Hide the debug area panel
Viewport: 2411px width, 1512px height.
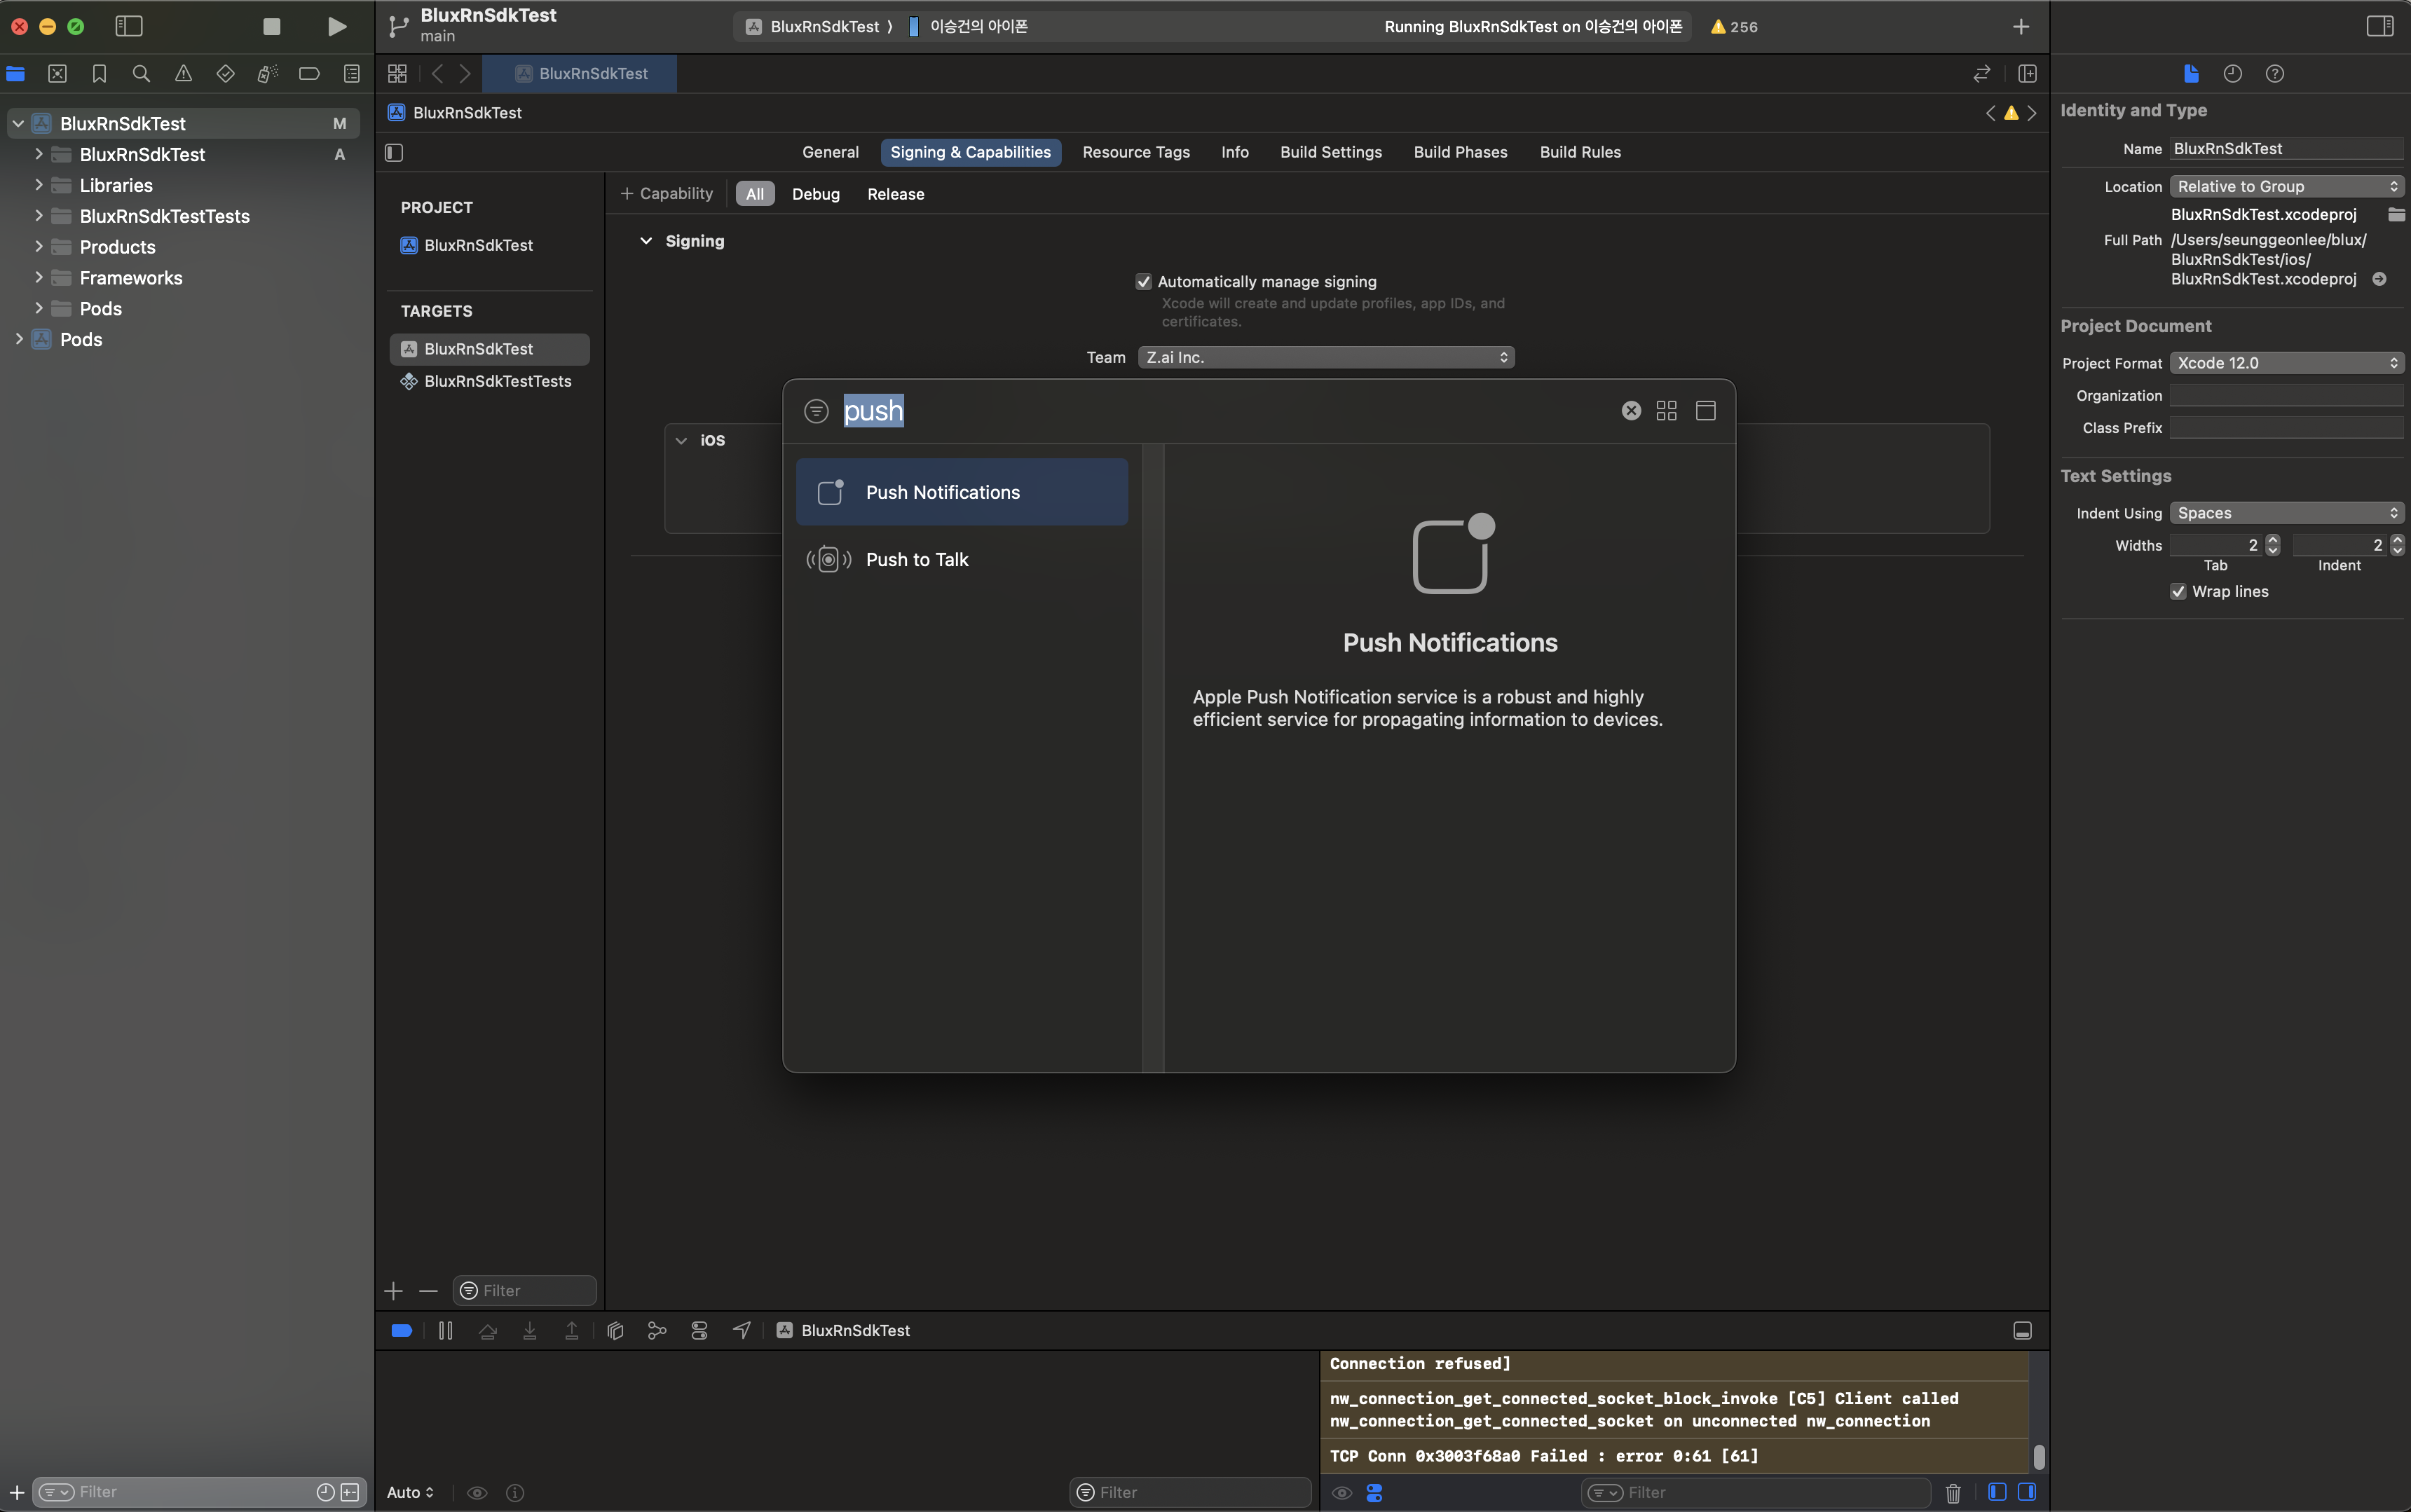[2022, 1331]
